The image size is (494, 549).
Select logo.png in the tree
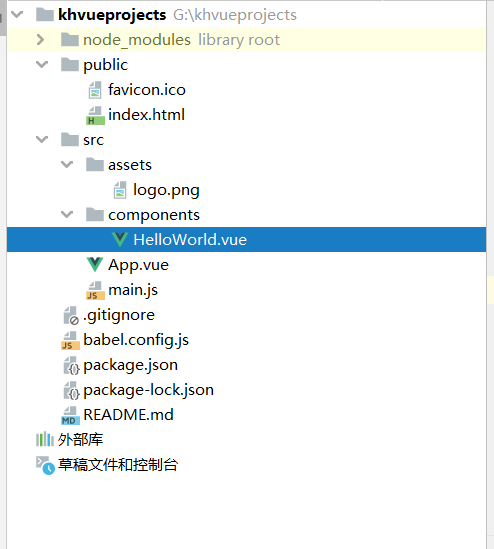166,191
